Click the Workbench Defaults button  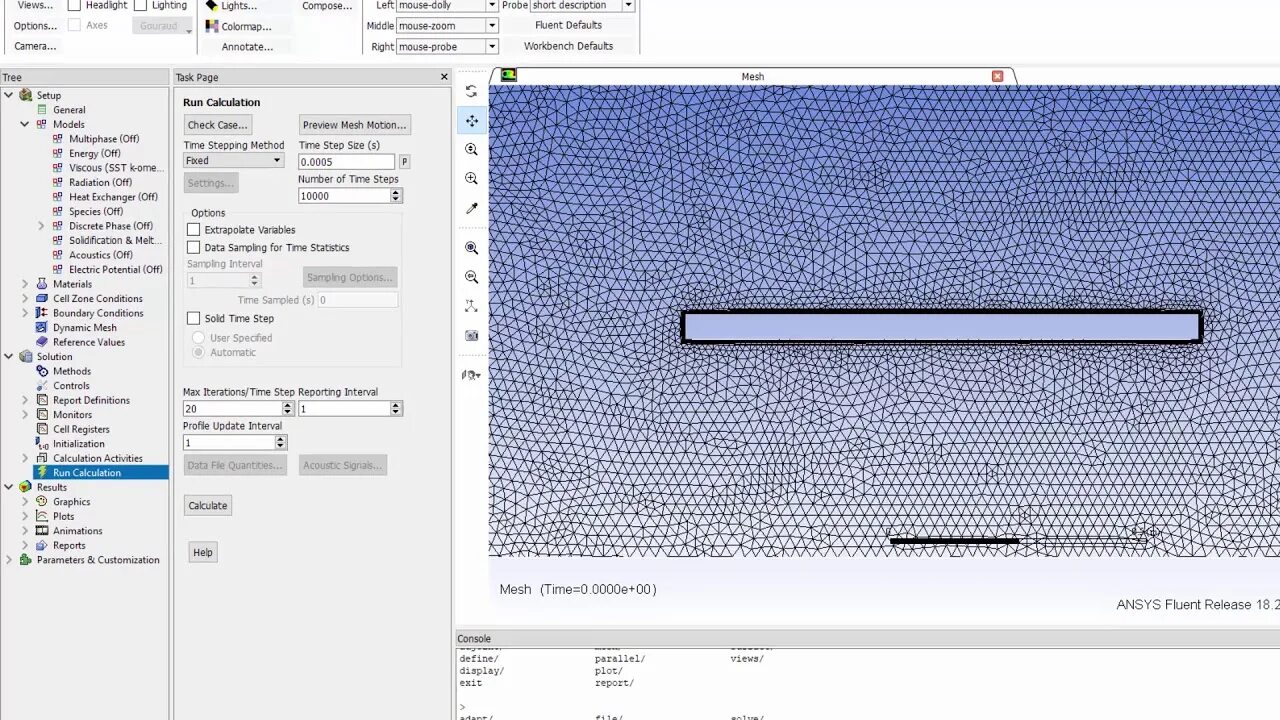coord(568,46)
